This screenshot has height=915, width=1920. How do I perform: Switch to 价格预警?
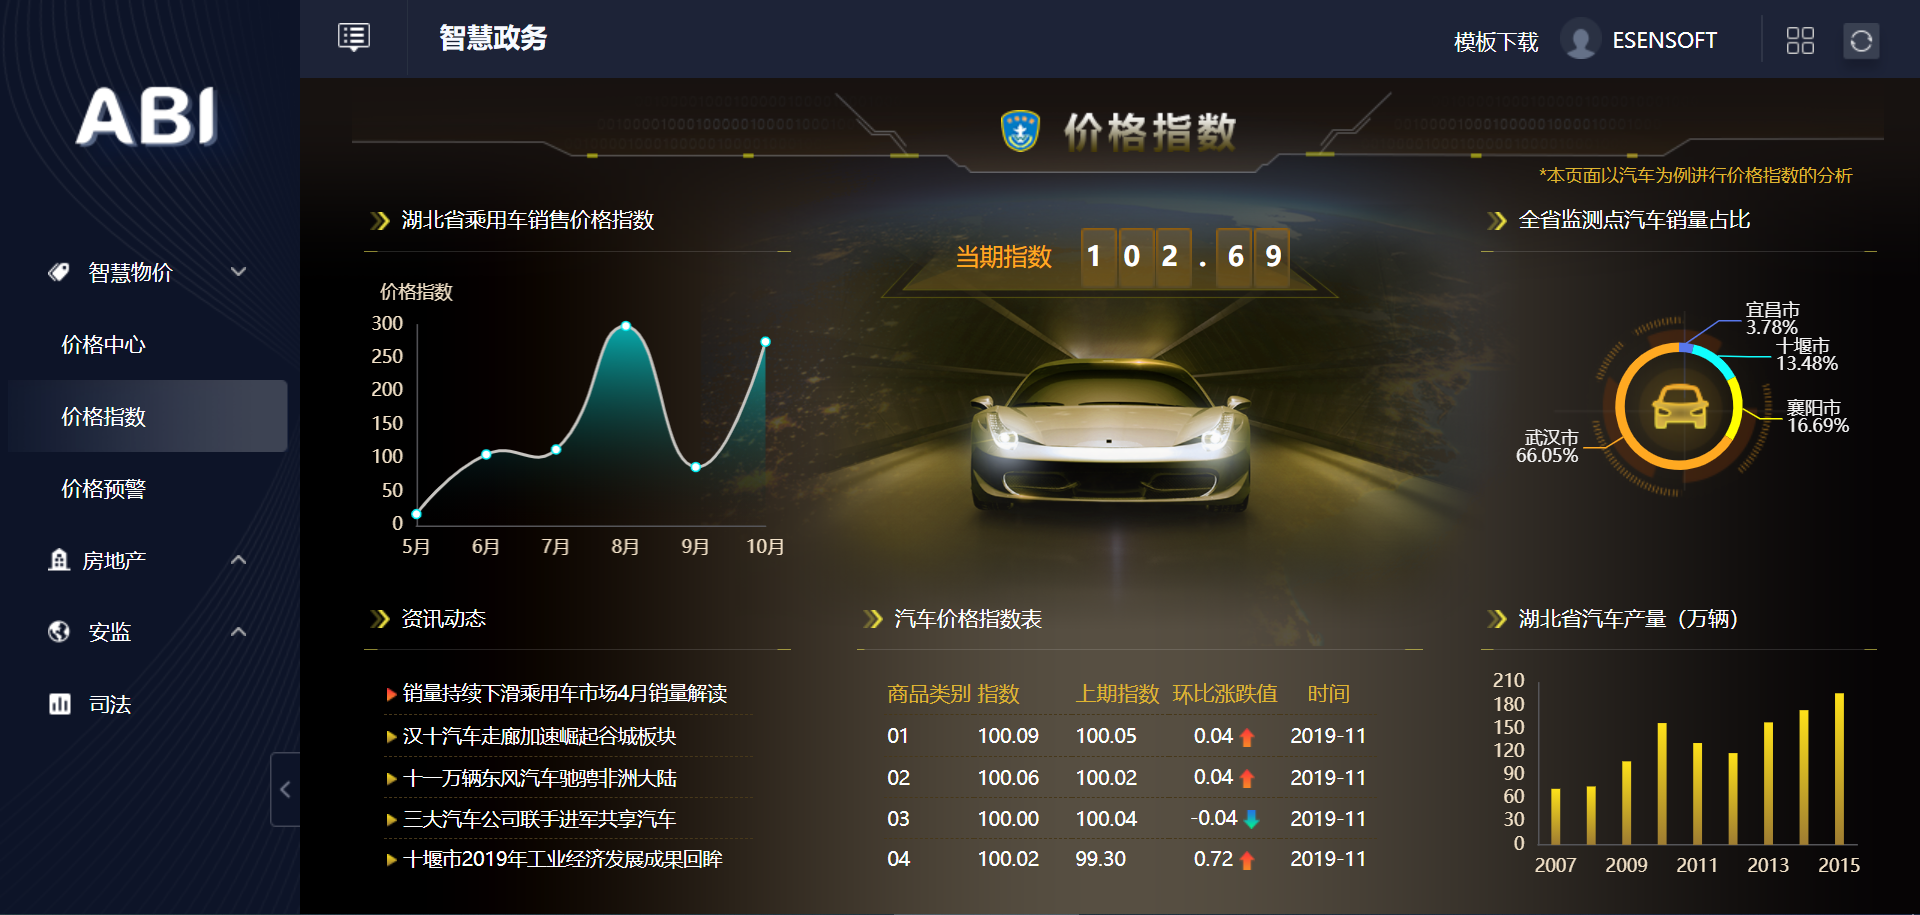104,489
